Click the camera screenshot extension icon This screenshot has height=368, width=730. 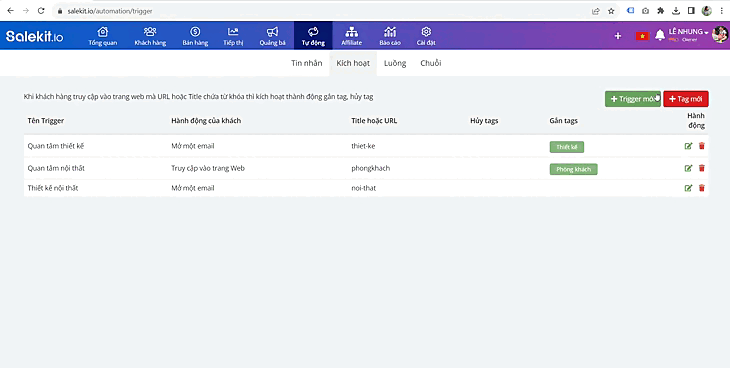point(645,11)
